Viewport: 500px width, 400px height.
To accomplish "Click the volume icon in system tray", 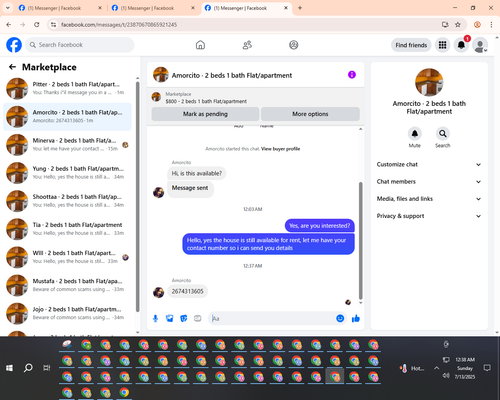I will 446,376.
